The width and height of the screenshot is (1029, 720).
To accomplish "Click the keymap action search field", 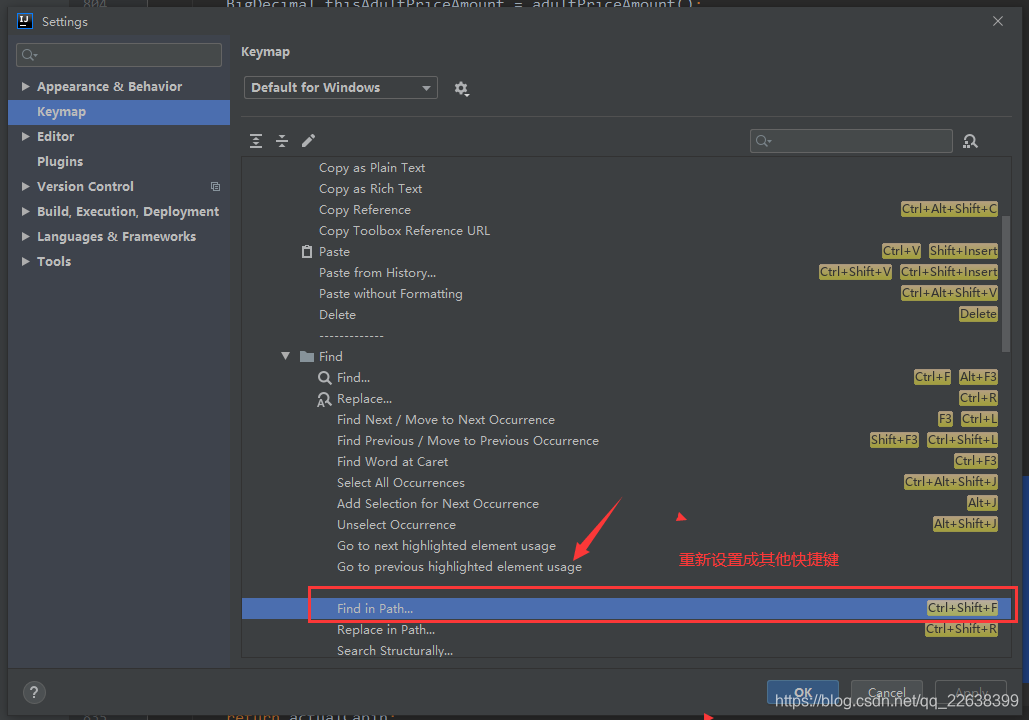I will pos(851,141).
